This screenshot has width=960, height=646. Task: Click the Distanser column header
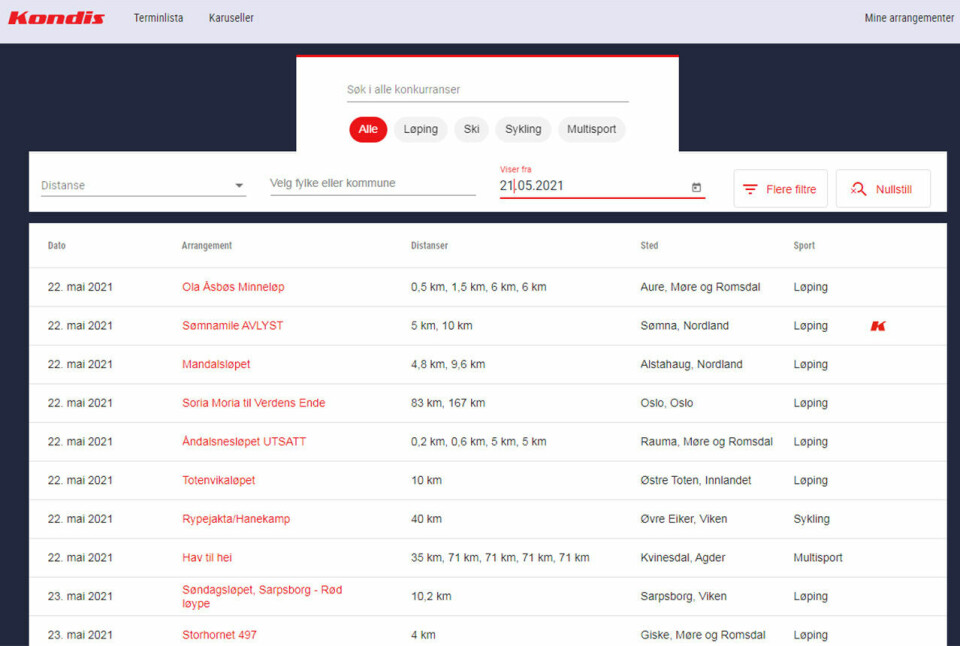click(x=429, y=246)
